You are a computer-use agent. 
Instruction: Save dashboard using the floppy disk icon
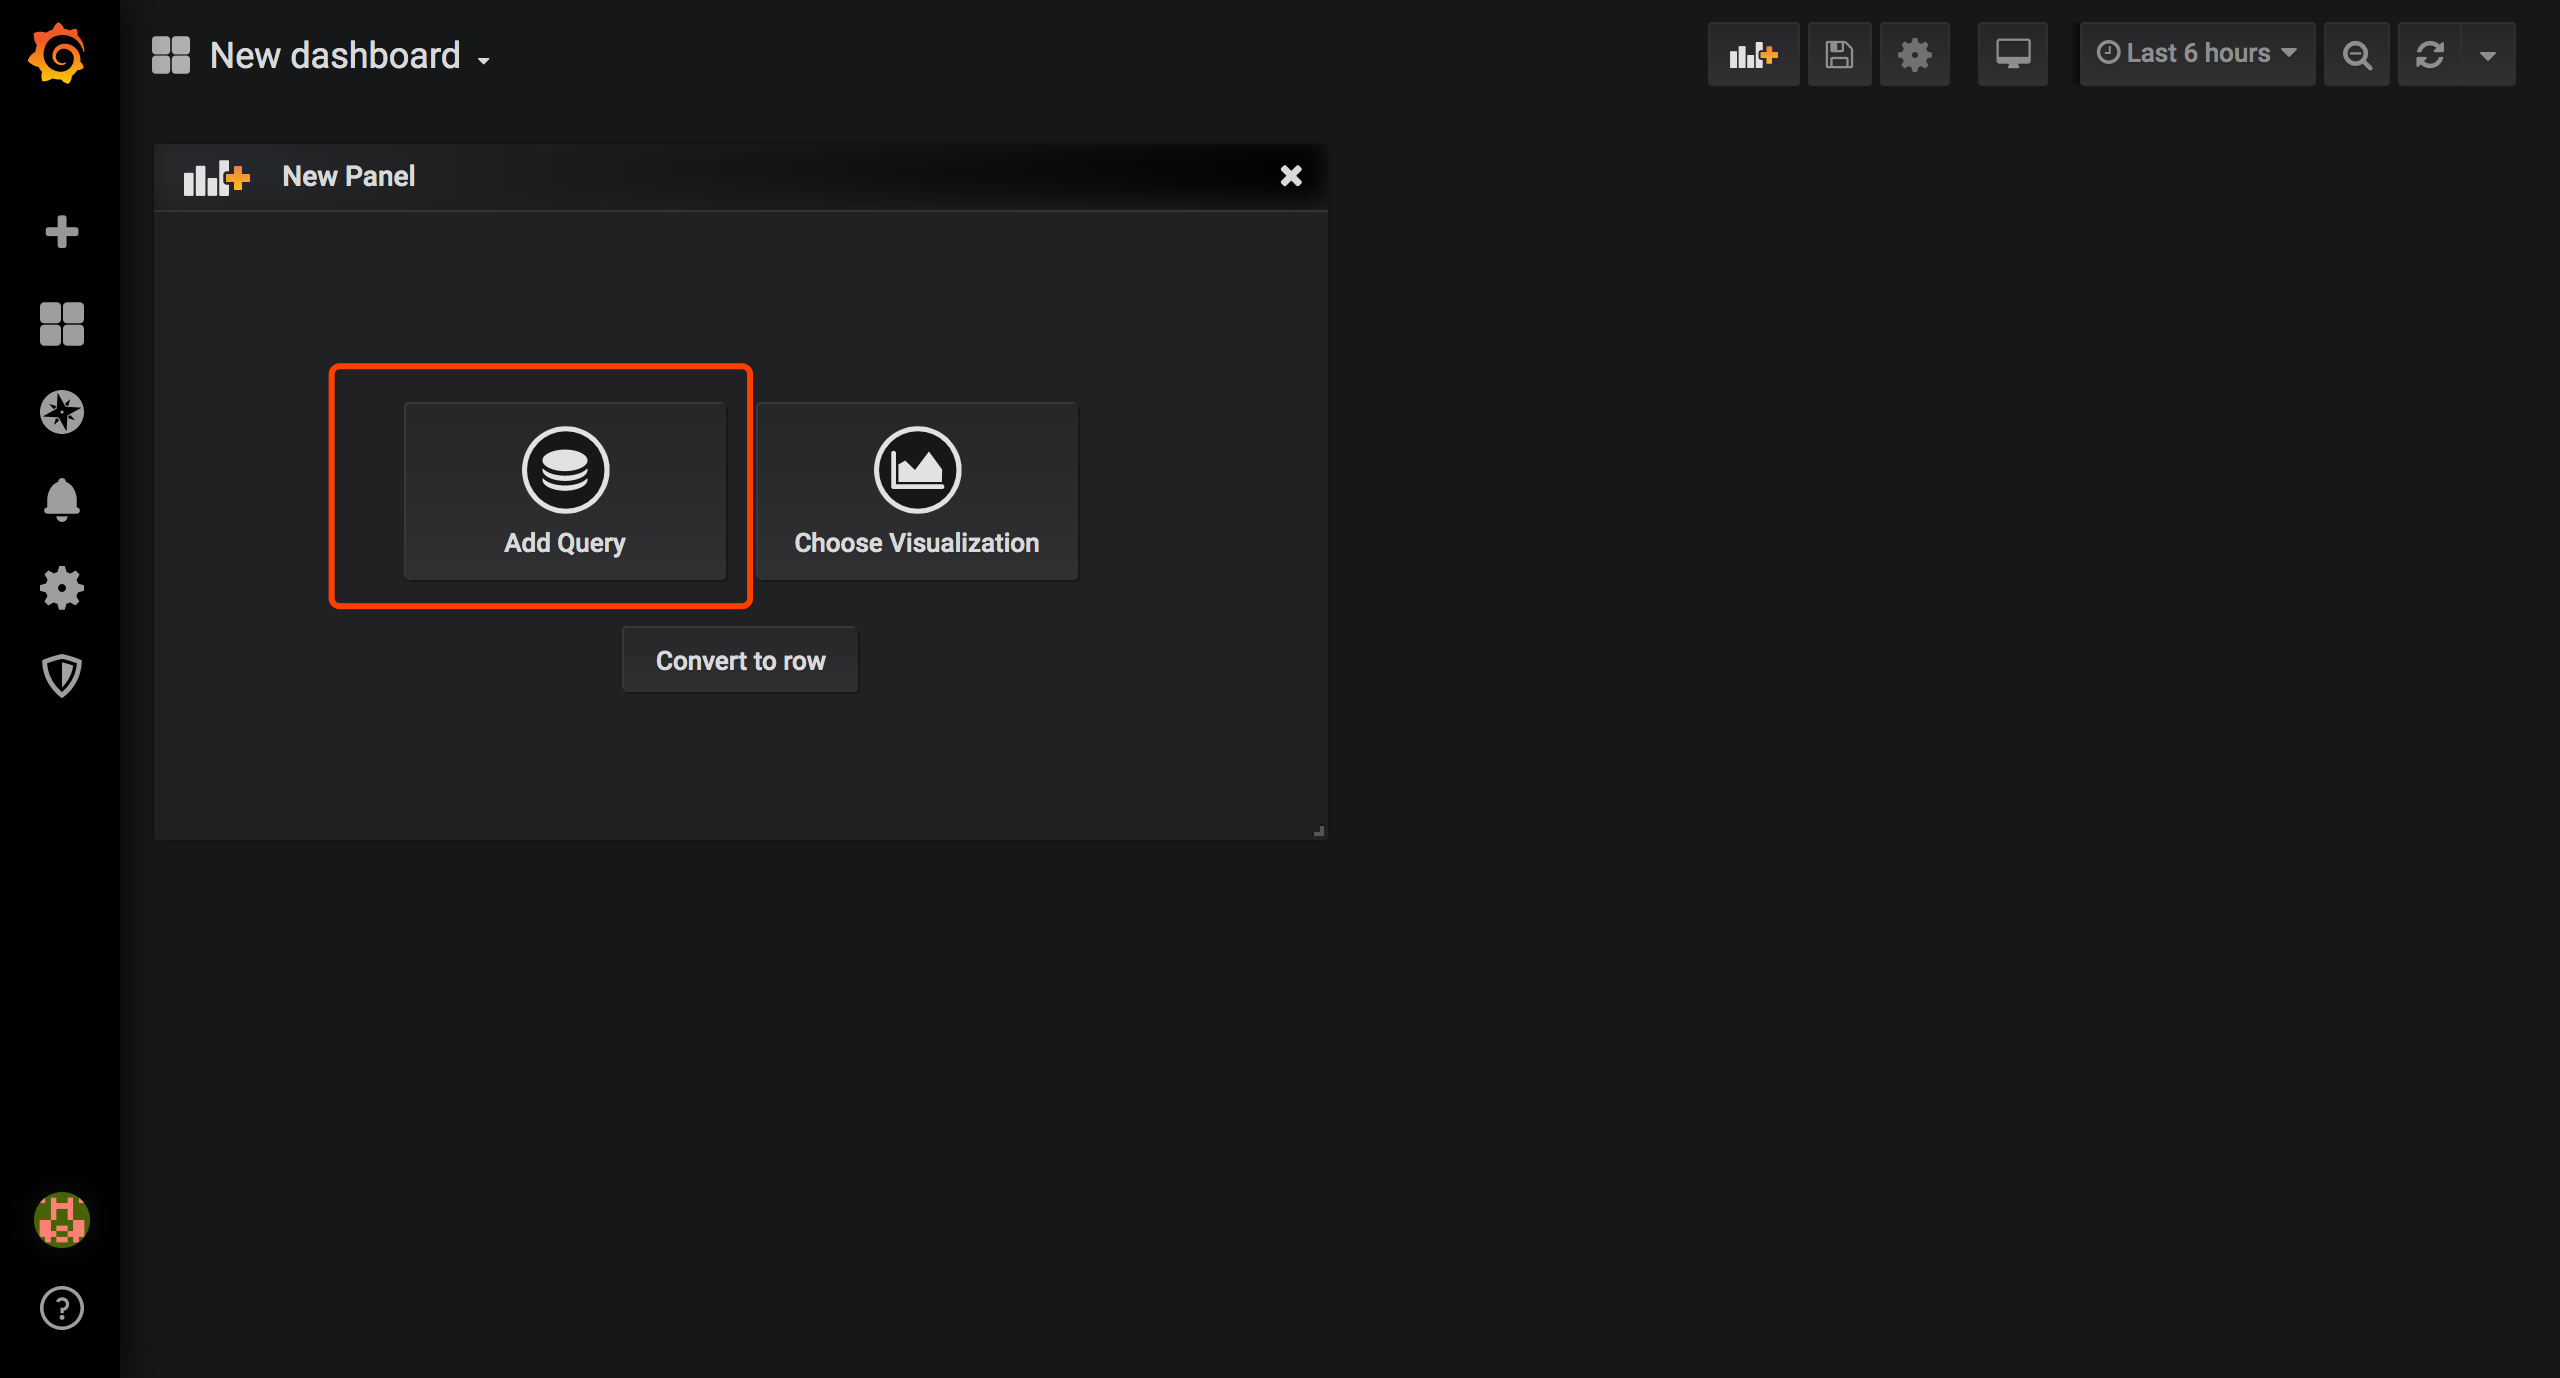click(x=1839, y=54)
